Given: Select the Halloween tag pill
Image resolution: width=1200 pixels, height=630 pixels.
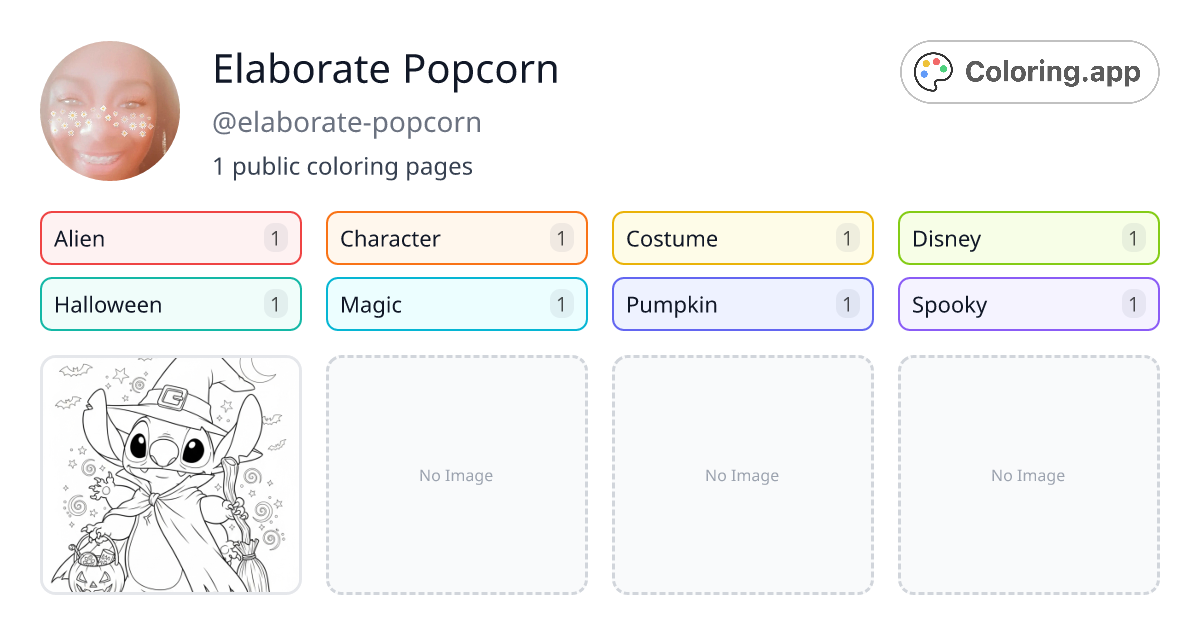Looking at the screenshot, I should click(x=170, y=304).
